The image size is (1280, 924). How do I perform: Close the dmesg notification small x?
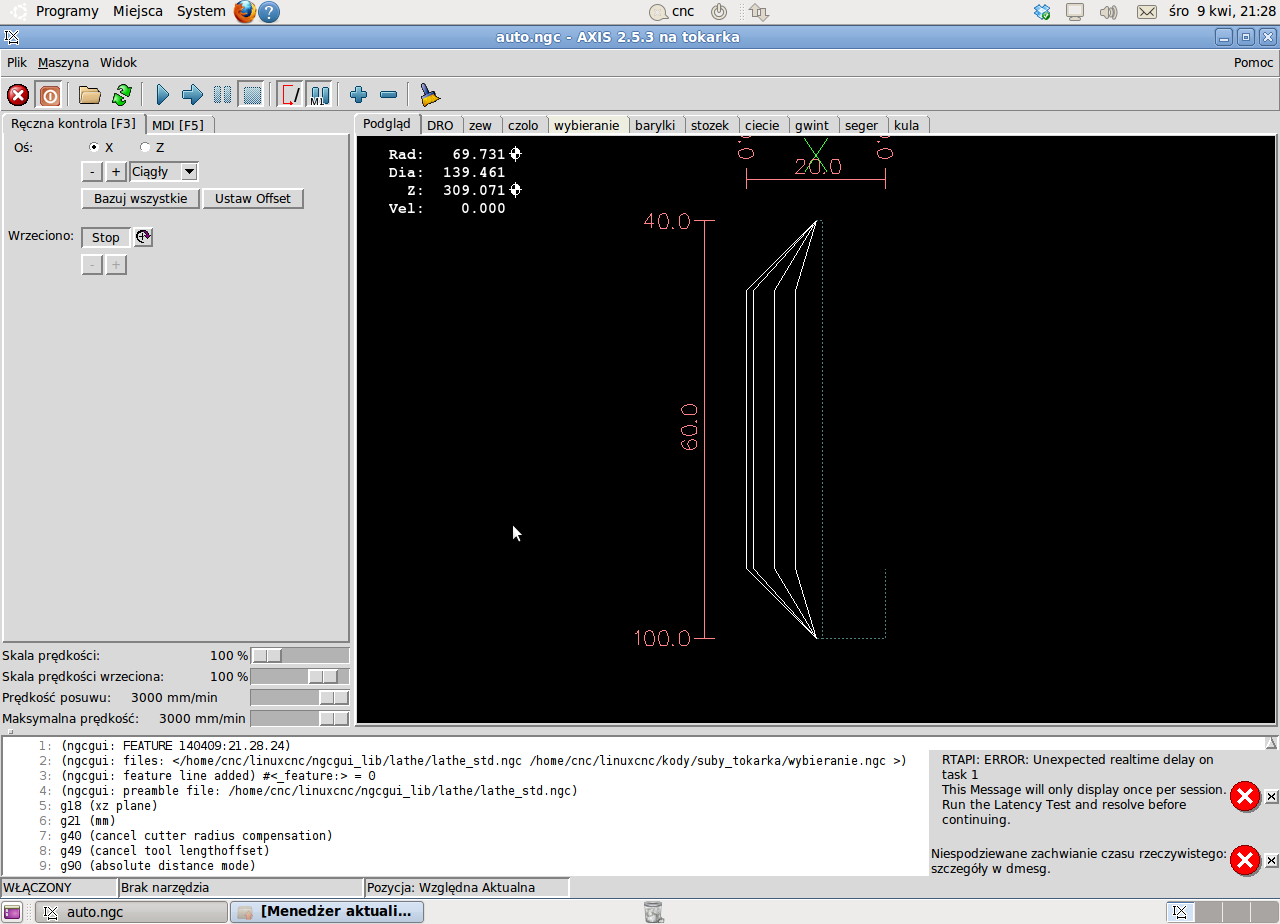pyautogui.click(x=1271, y=860)
